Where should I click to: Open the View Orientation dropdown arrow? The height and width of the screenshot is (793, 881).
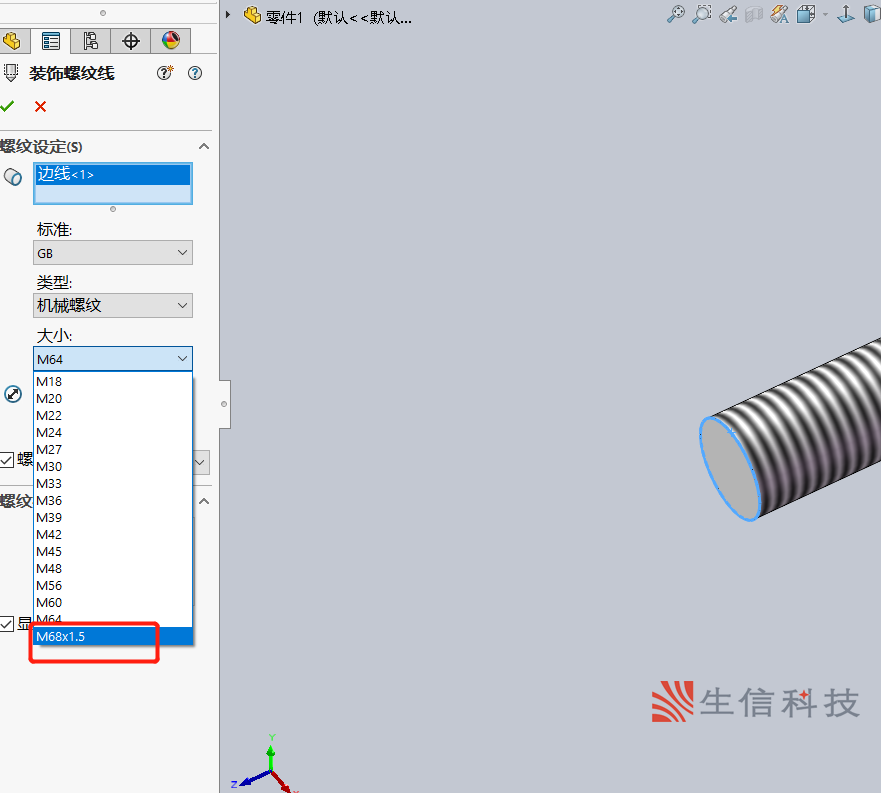pyautogui.click(x=825, y=15)
